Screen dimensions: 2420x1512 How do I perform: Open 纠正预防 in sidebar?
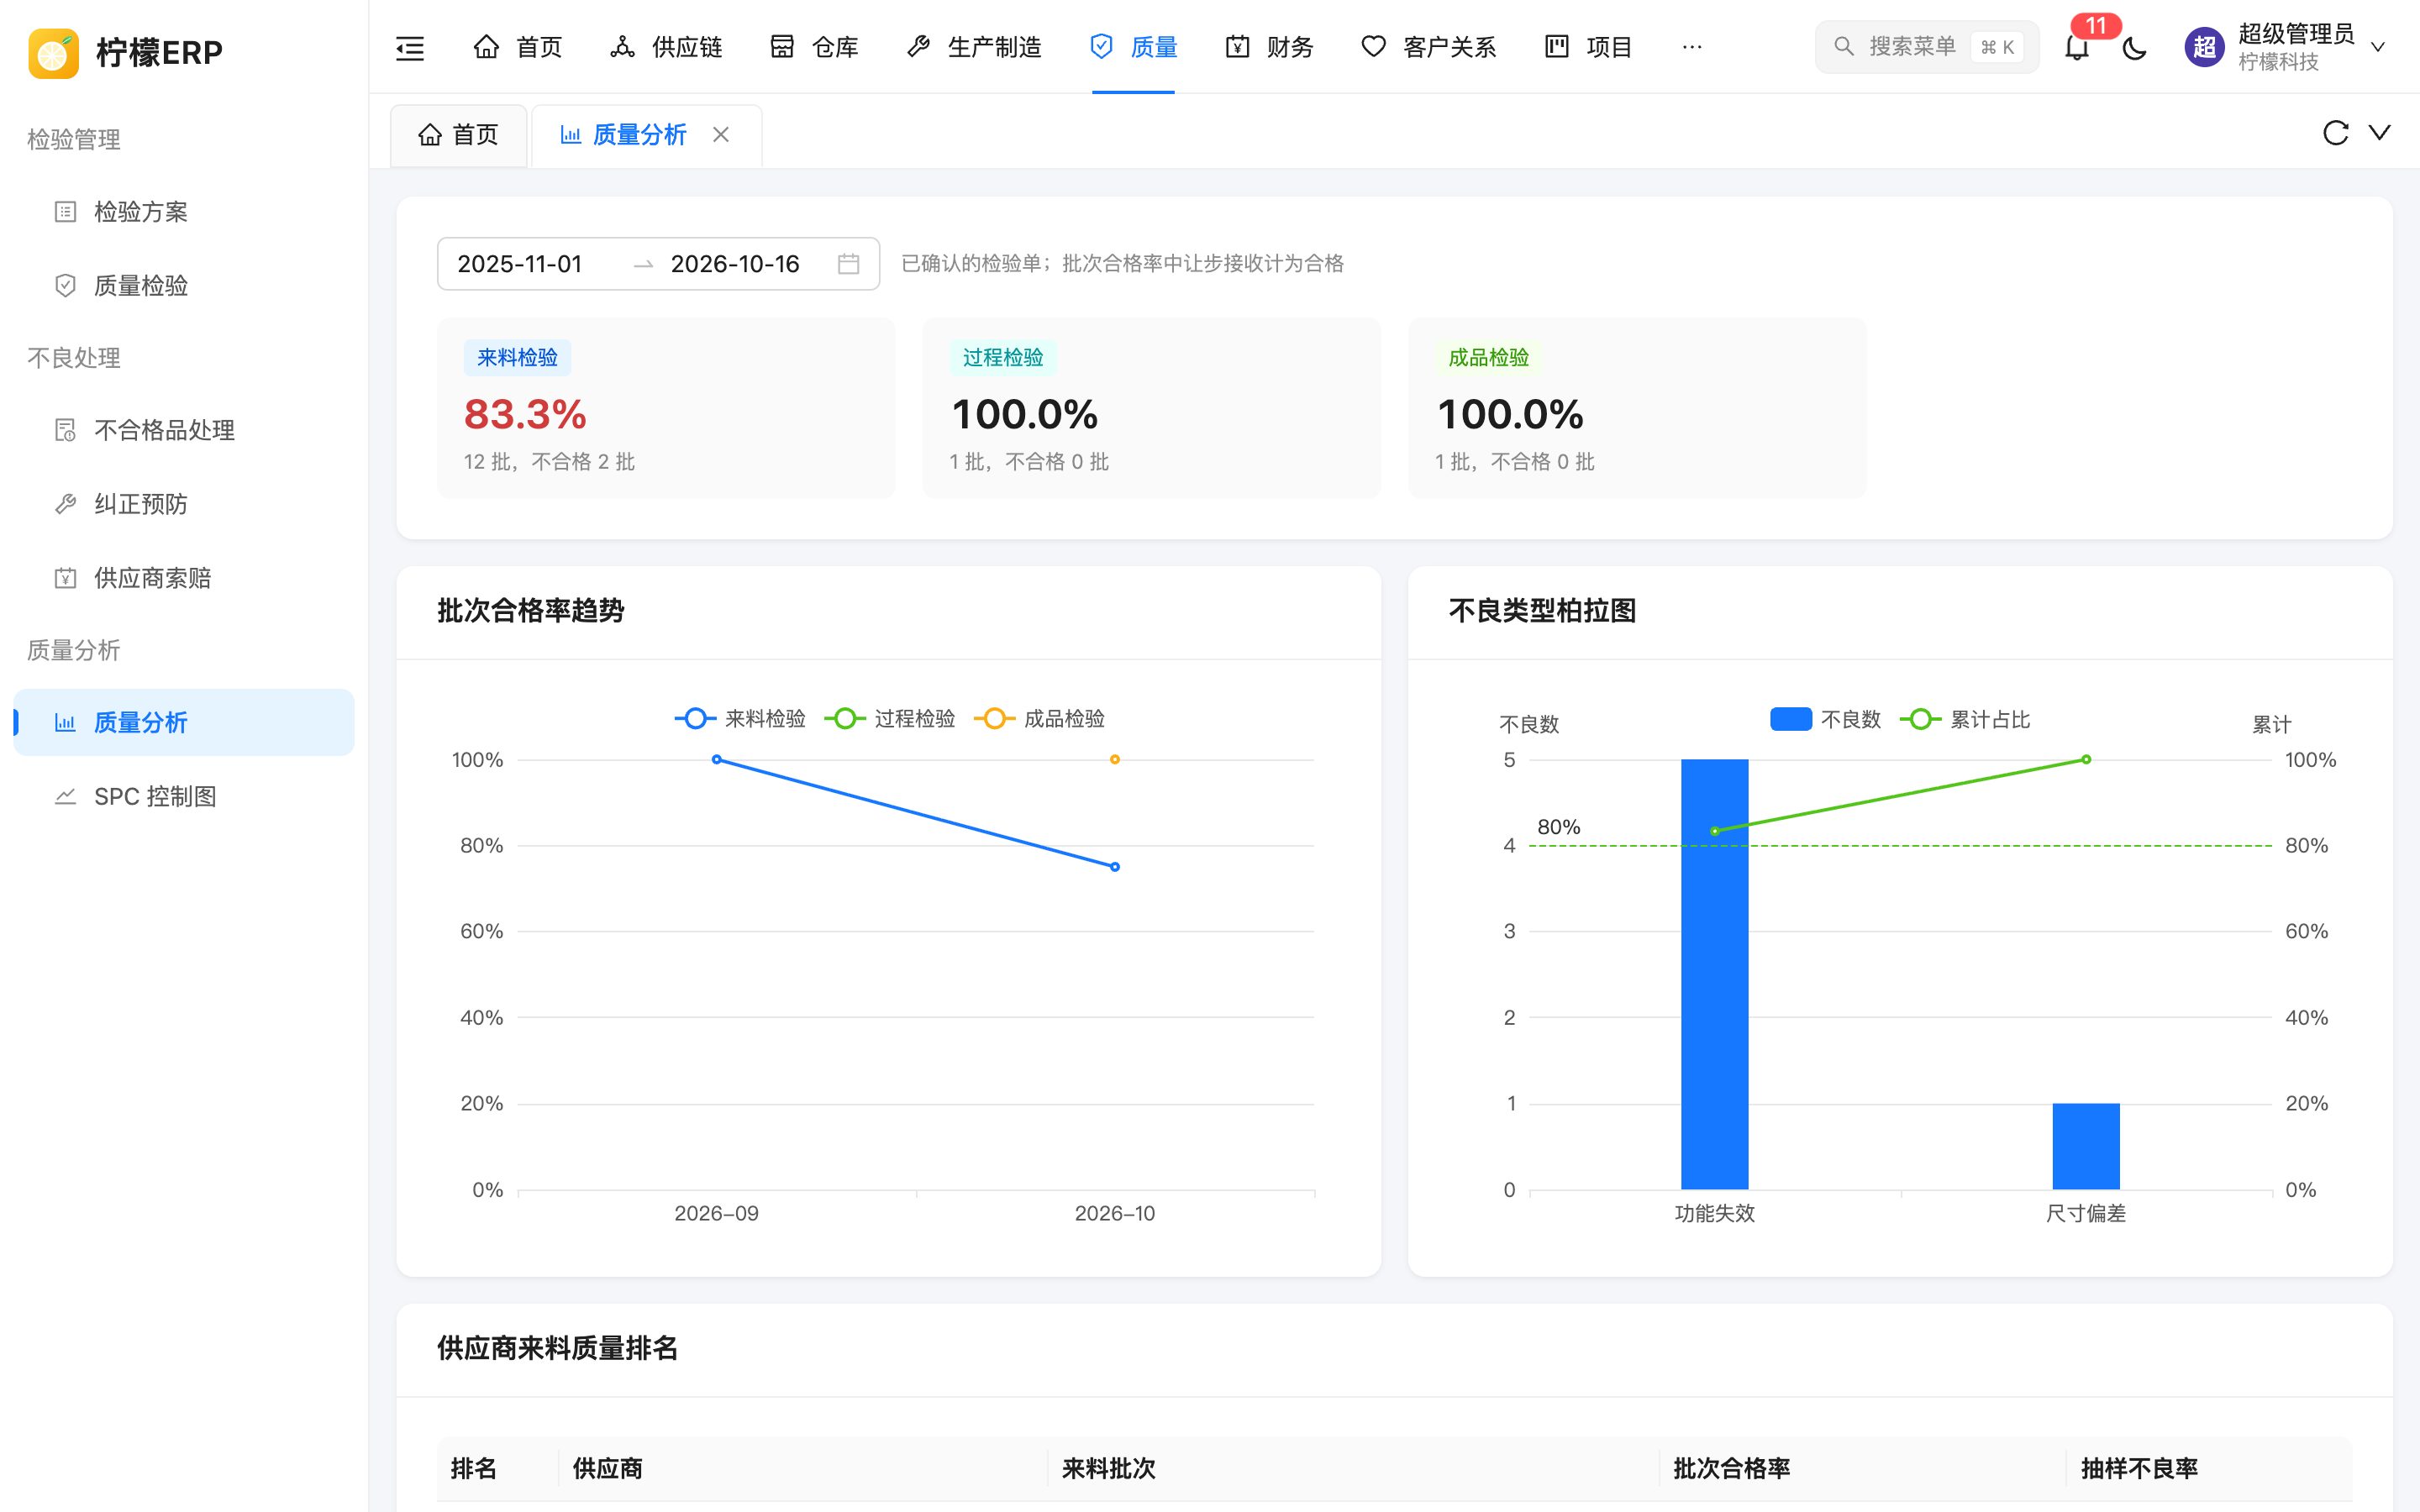pos(184,504)
